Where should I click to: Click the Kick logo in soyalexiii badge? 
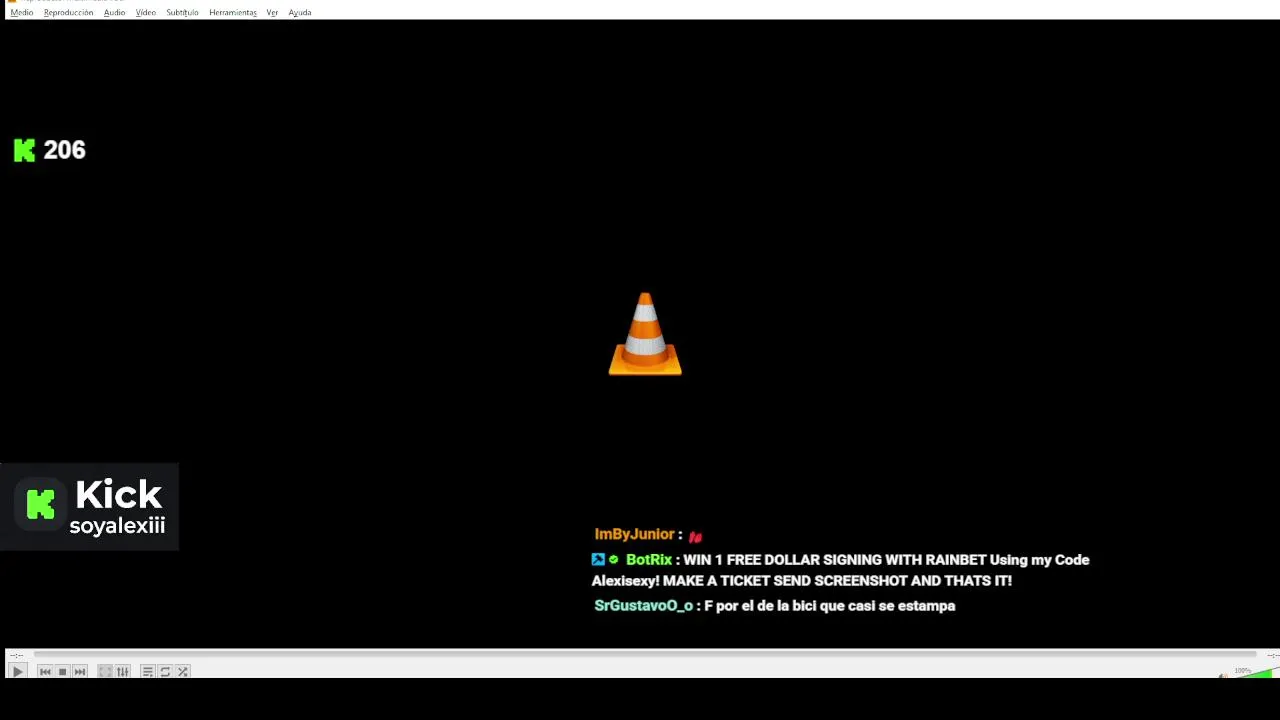tap(40, 504)
